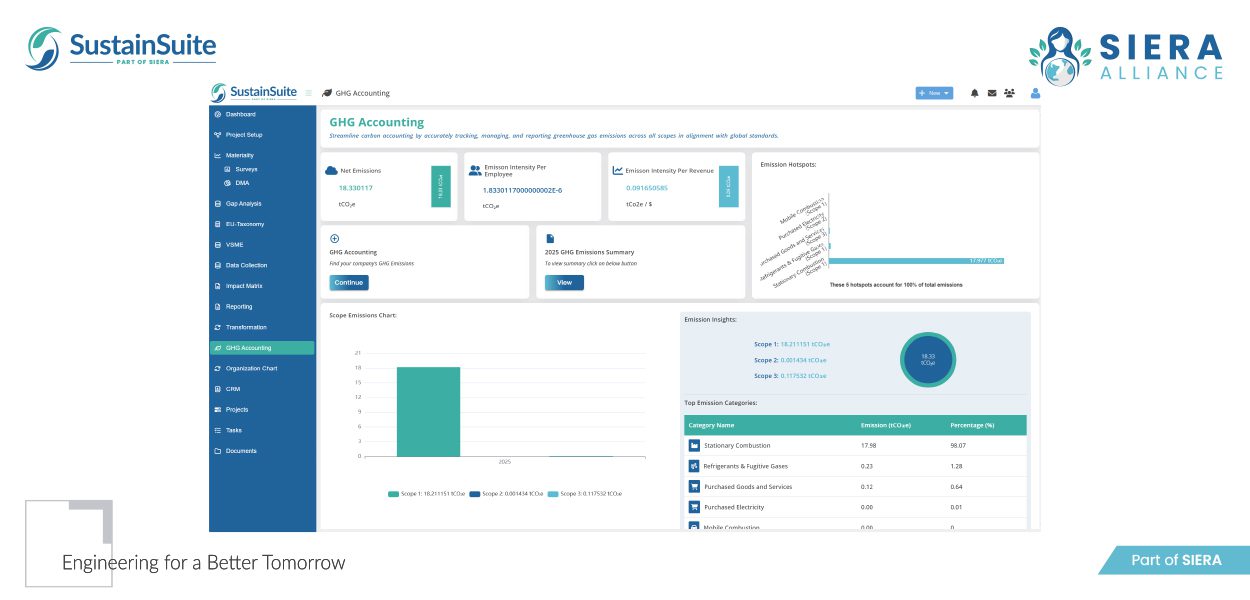Screen dimensions: 1250x600
Task: Expand the Materiality sidebar section
Action: pyautogui.click(x=239, y=156)
